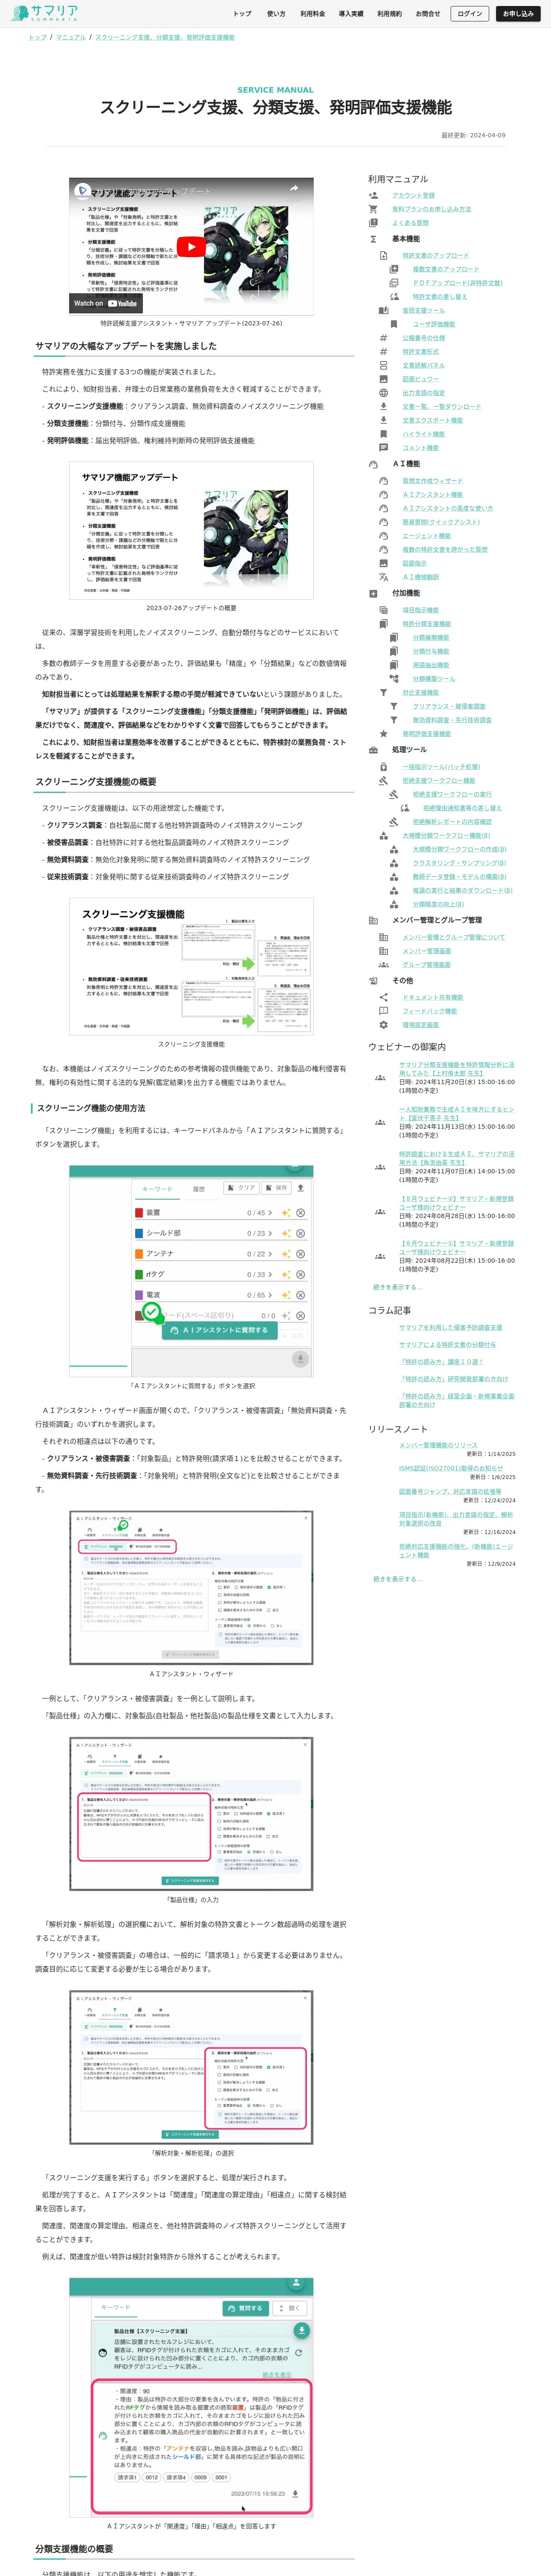Click the share arrow on the YouTube video
Viewport: 551px width, 2576px height.
click(x=294, y=188)
